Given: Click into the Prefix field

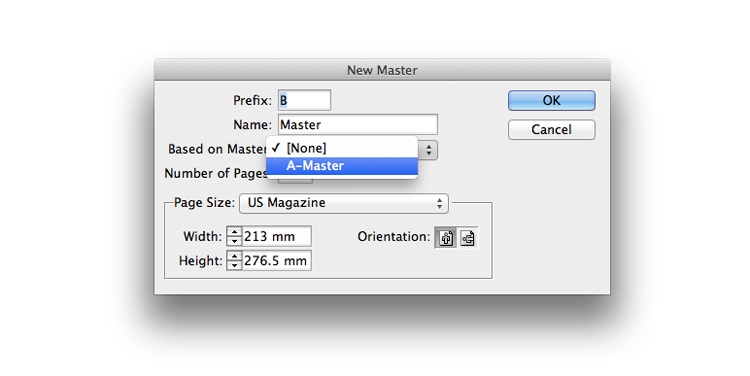Looking at the screenshot, I should [304, 100].
